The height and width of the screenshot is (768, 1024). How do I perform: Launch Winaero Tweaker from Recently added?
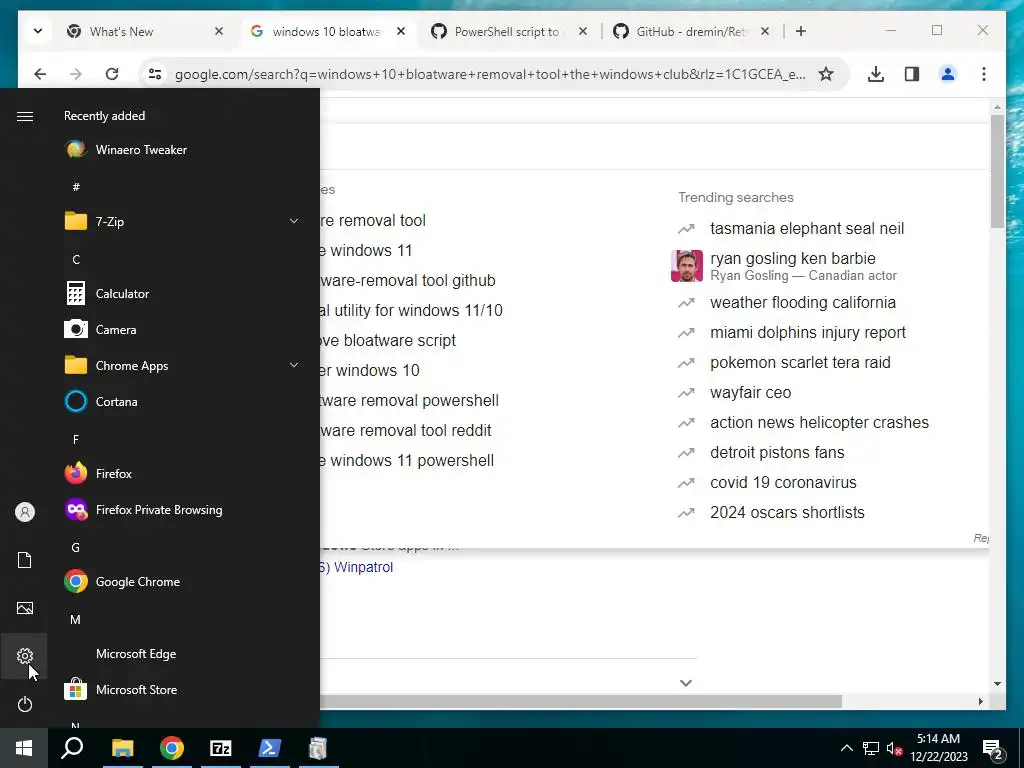[184, 150]
